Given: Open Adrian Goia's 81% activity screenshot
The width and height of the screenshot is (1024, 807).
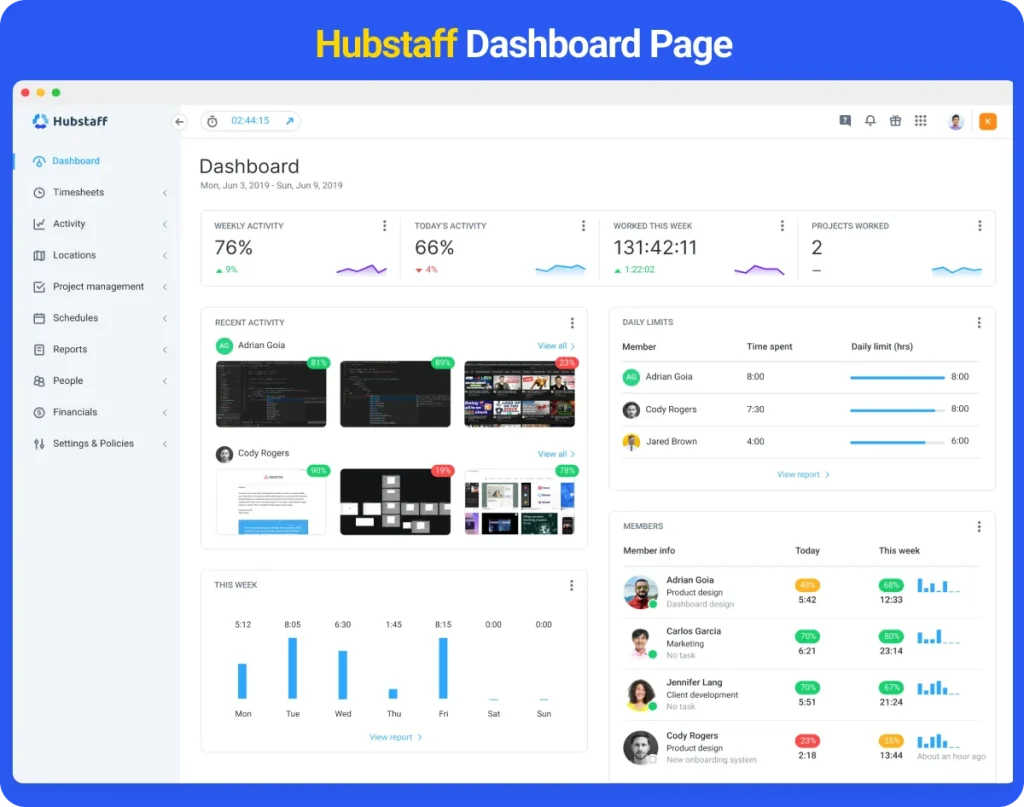Looking at the screenshot, I should click(x=271, y=394).
